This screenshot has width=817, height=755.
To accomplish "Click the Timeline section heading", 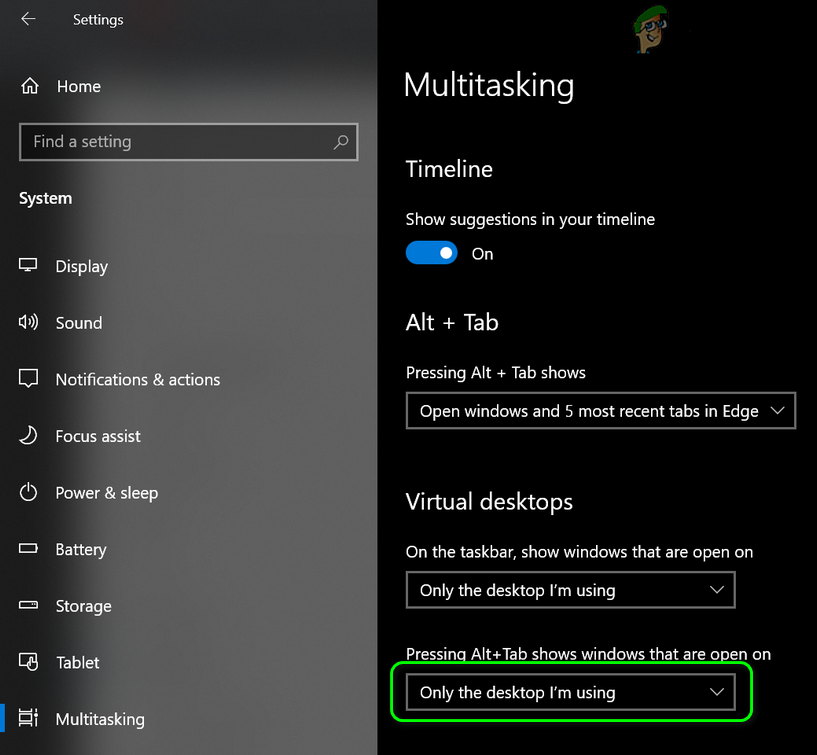I will [449, 169].
